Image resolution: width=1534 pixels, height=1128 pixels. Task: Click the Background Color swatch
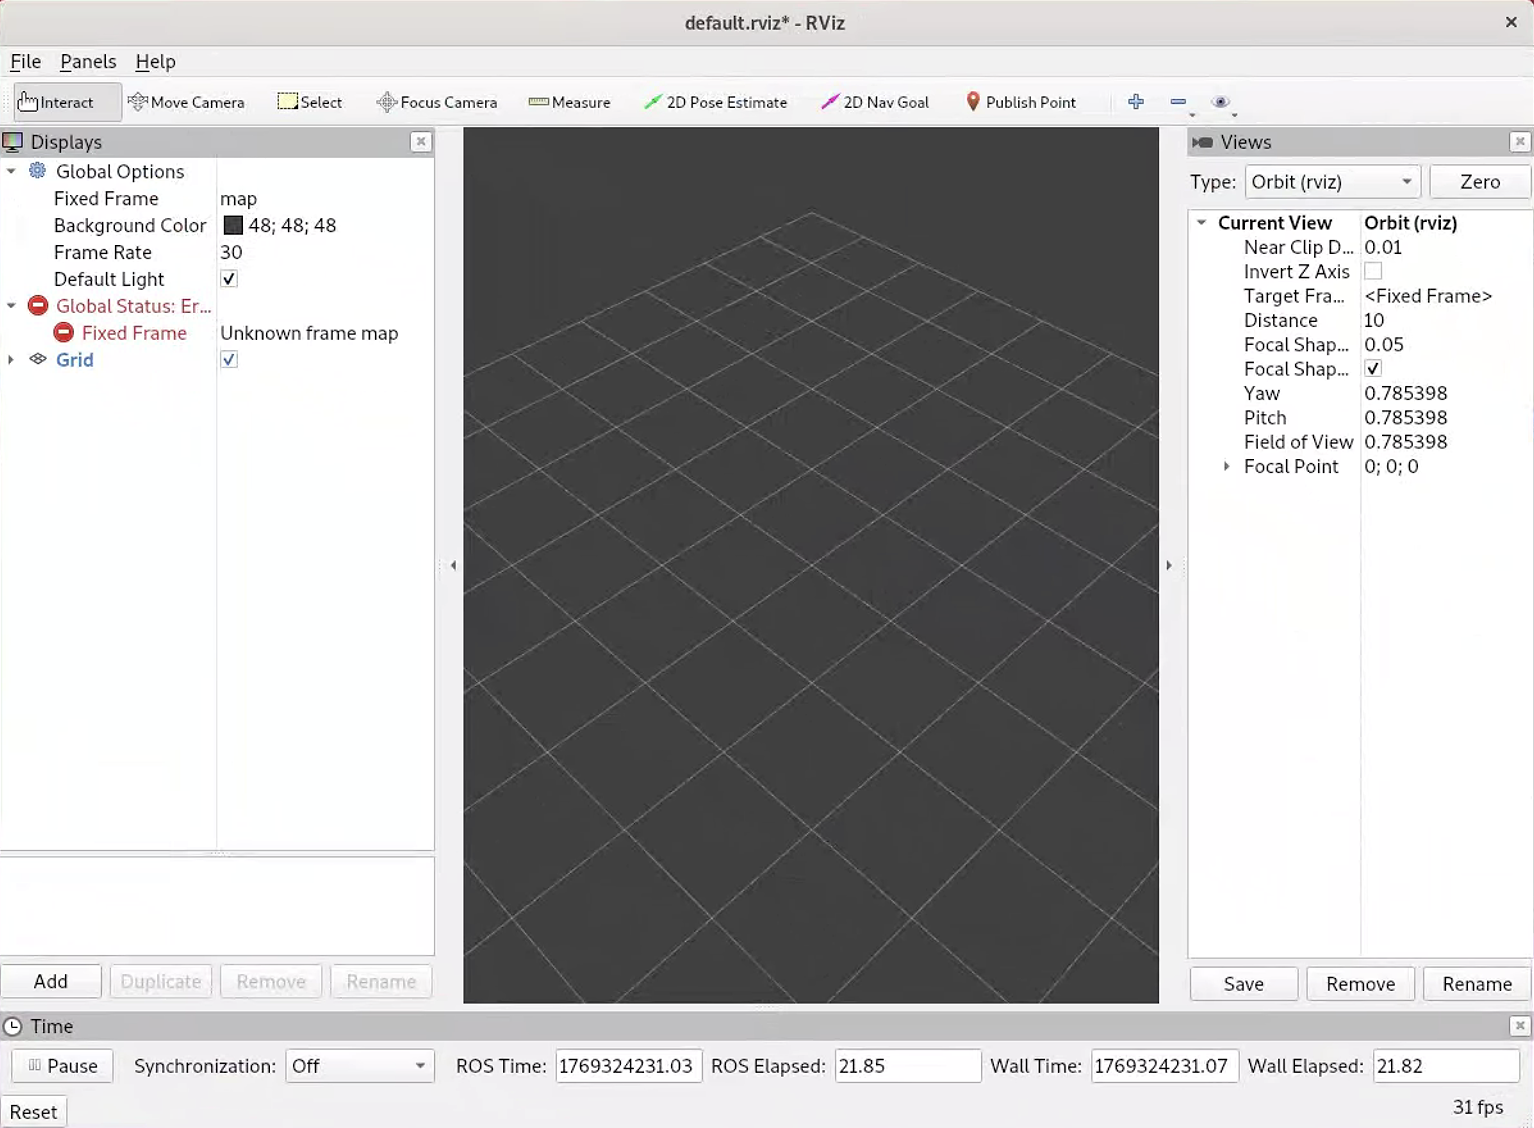coord(233,225)
